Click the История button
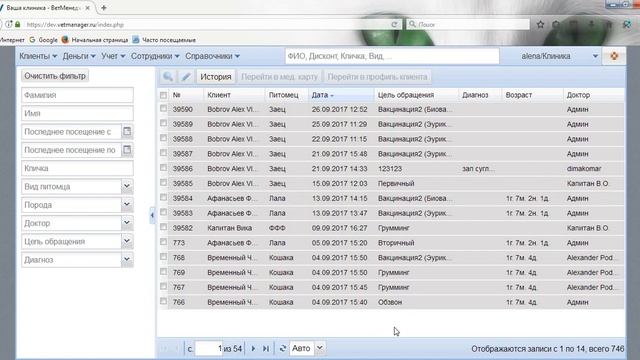Image resolution: width=640 pixels, height=360 pixels. pos(216,77)
